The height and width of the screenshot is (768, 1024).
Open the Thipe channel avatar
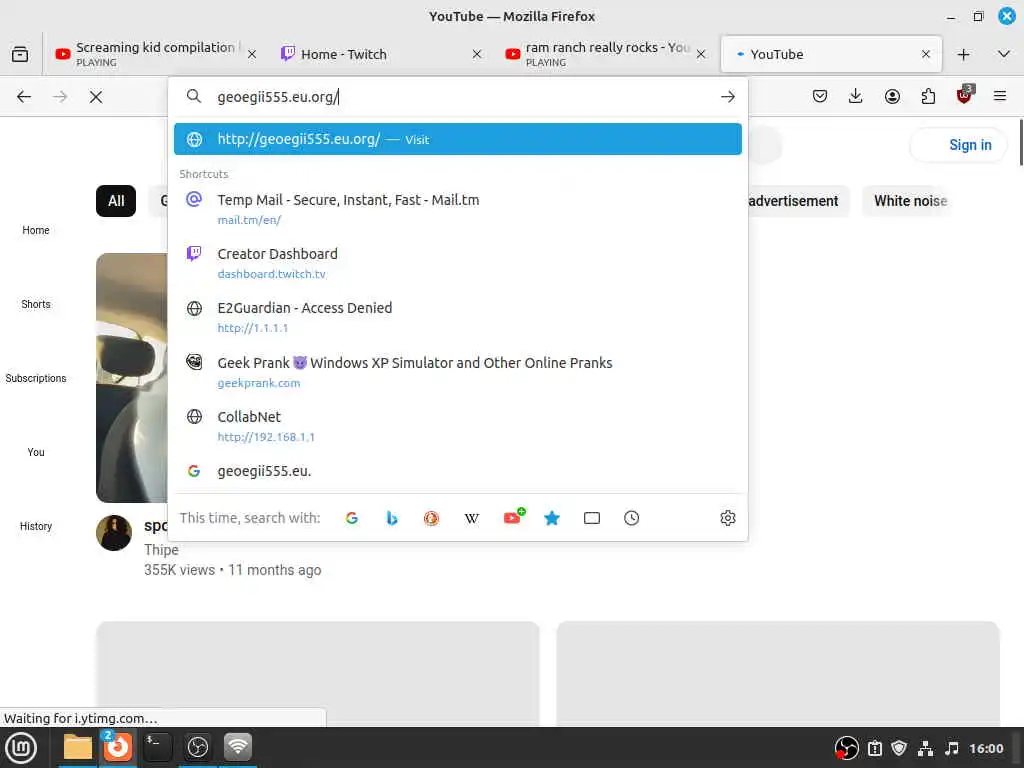tap(114, 533)
